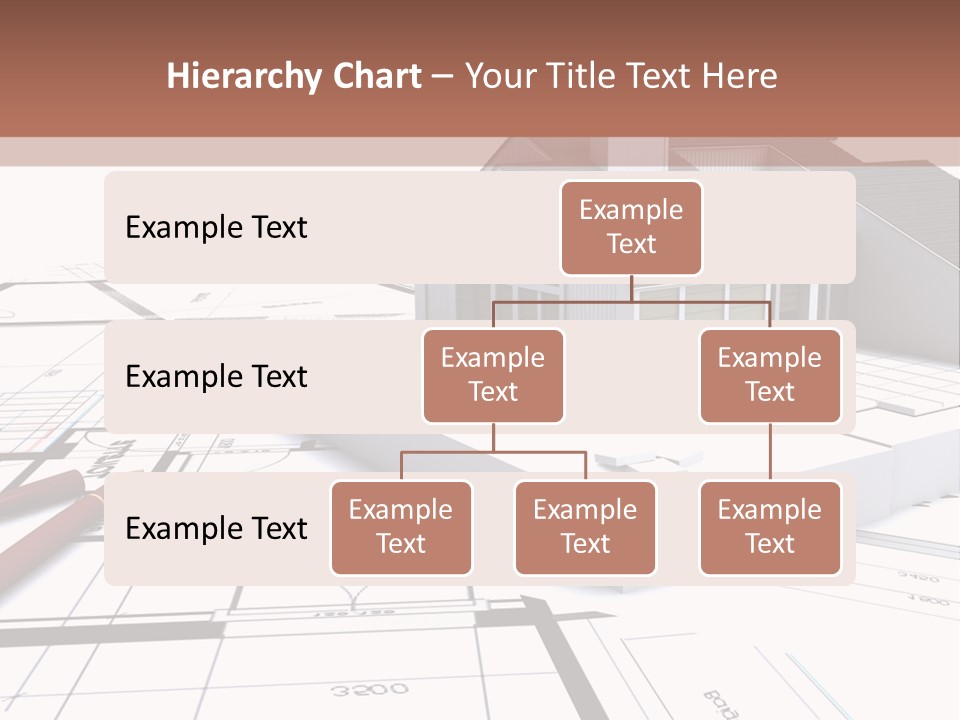Click the rightmost bottom-row Example Text box
The width and height of the screenshot is (960, 720).
coord(770,528)
